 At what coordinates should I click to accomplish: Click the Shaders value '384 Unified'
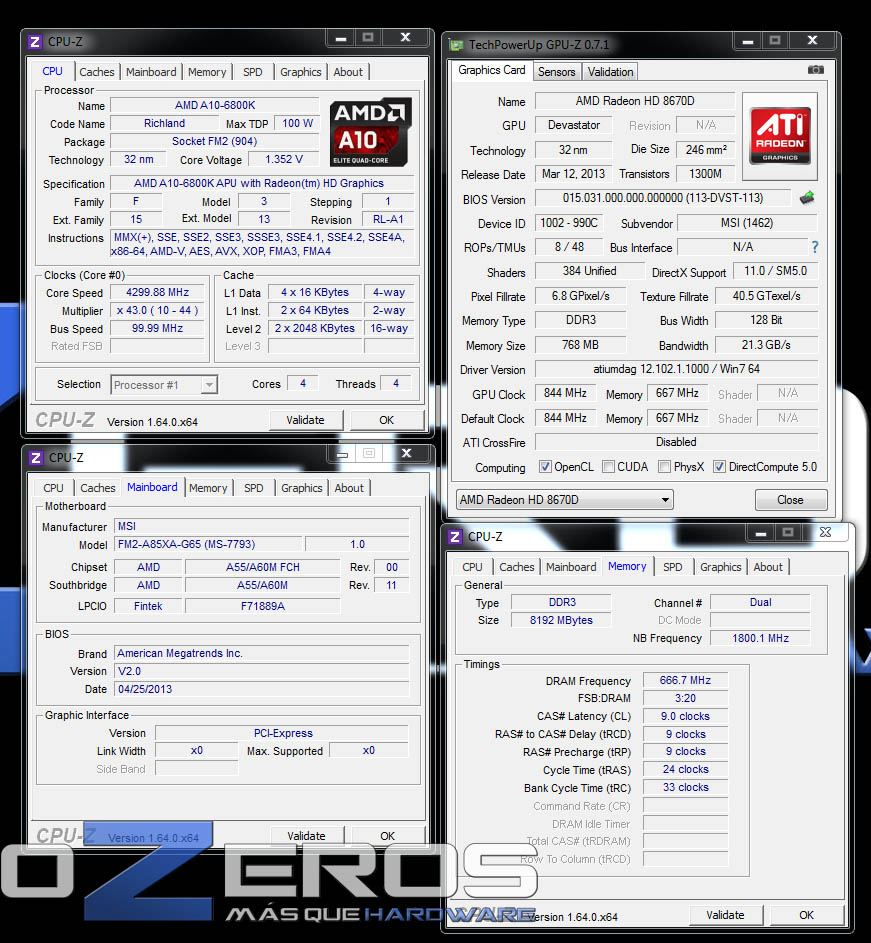(589, 271)
